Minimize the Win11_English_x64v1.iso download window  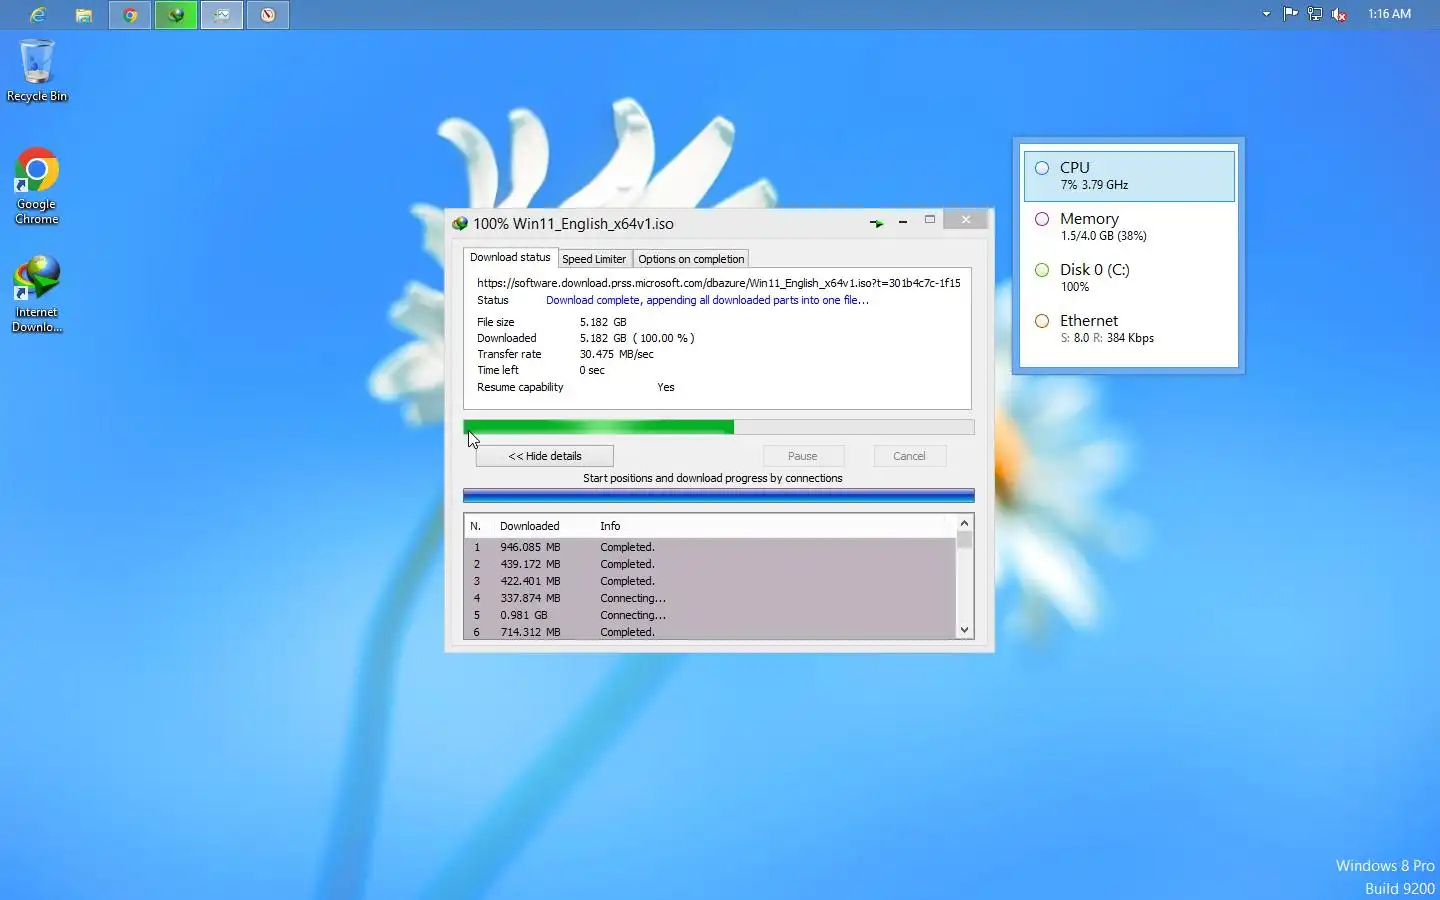click(903, 221)
